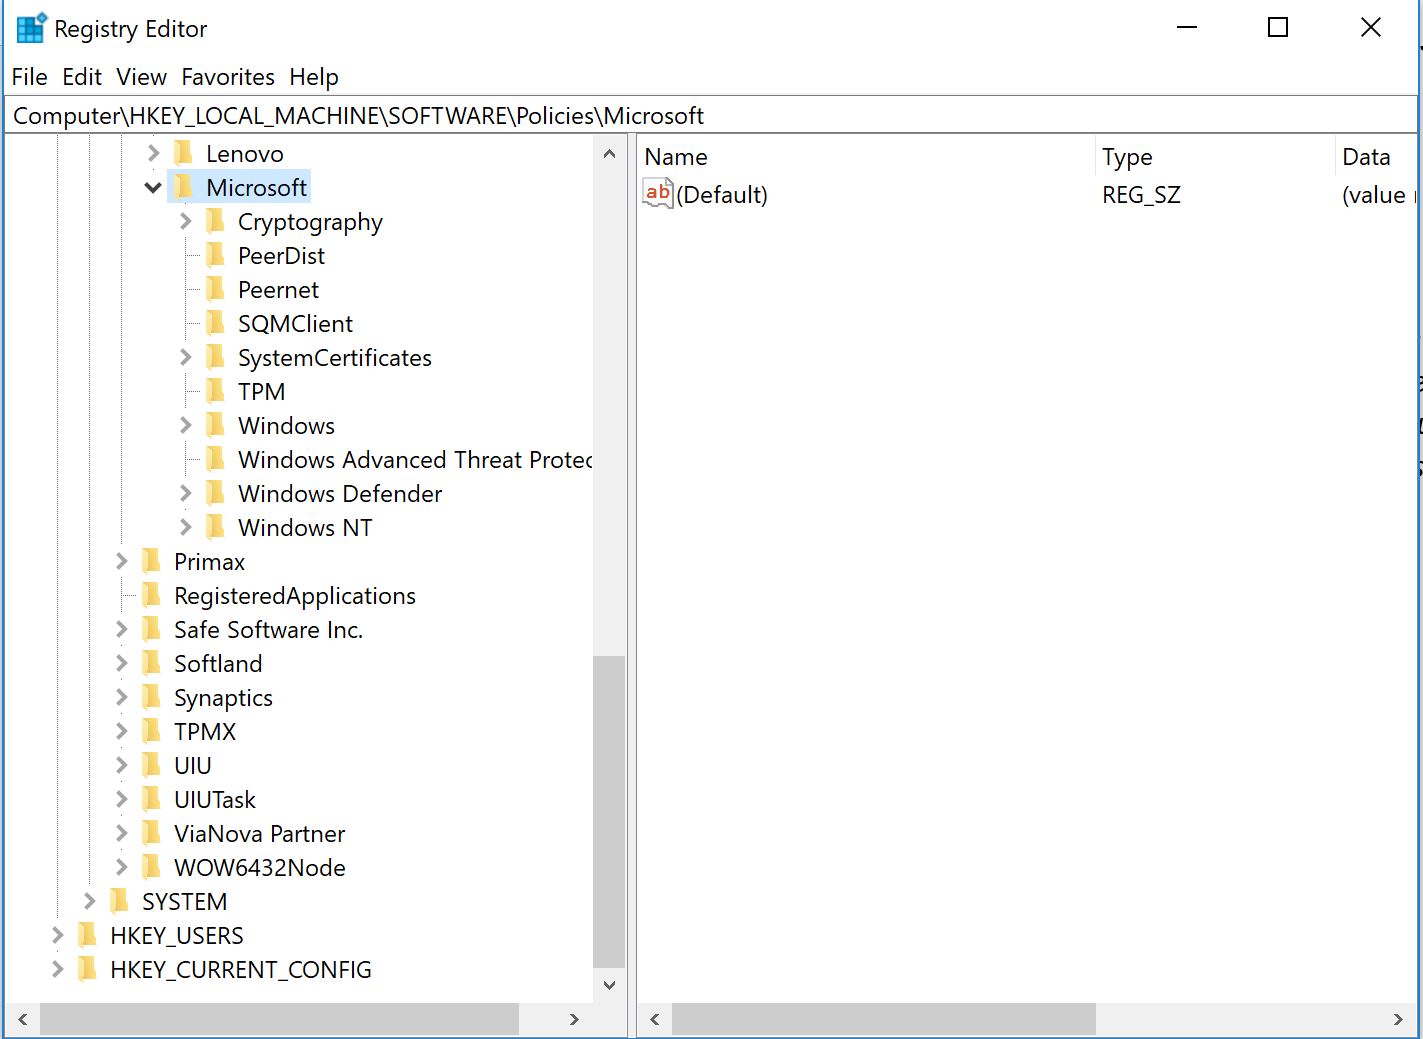Open the Favorites menu
1423x1039 pixels.
coord(228,77)
